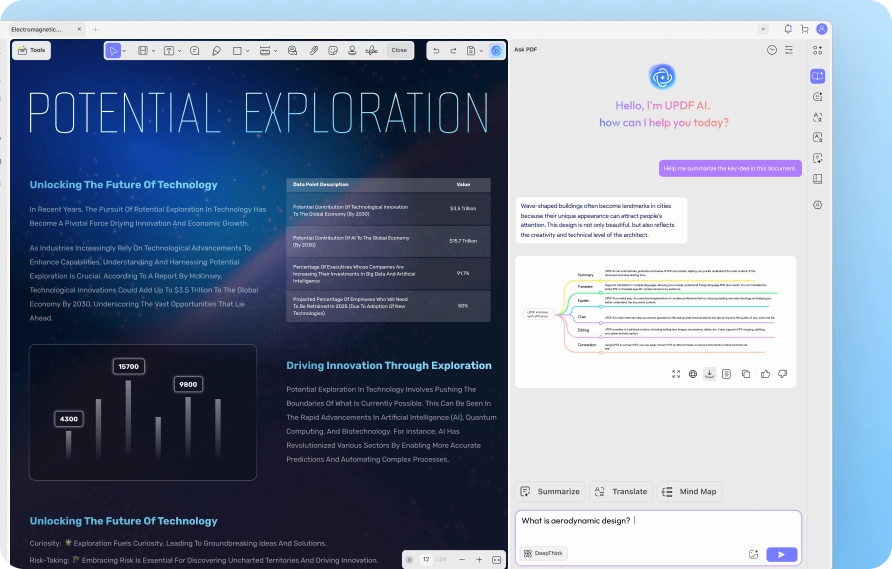Expand mind map to fullscreen

(676, 374)
